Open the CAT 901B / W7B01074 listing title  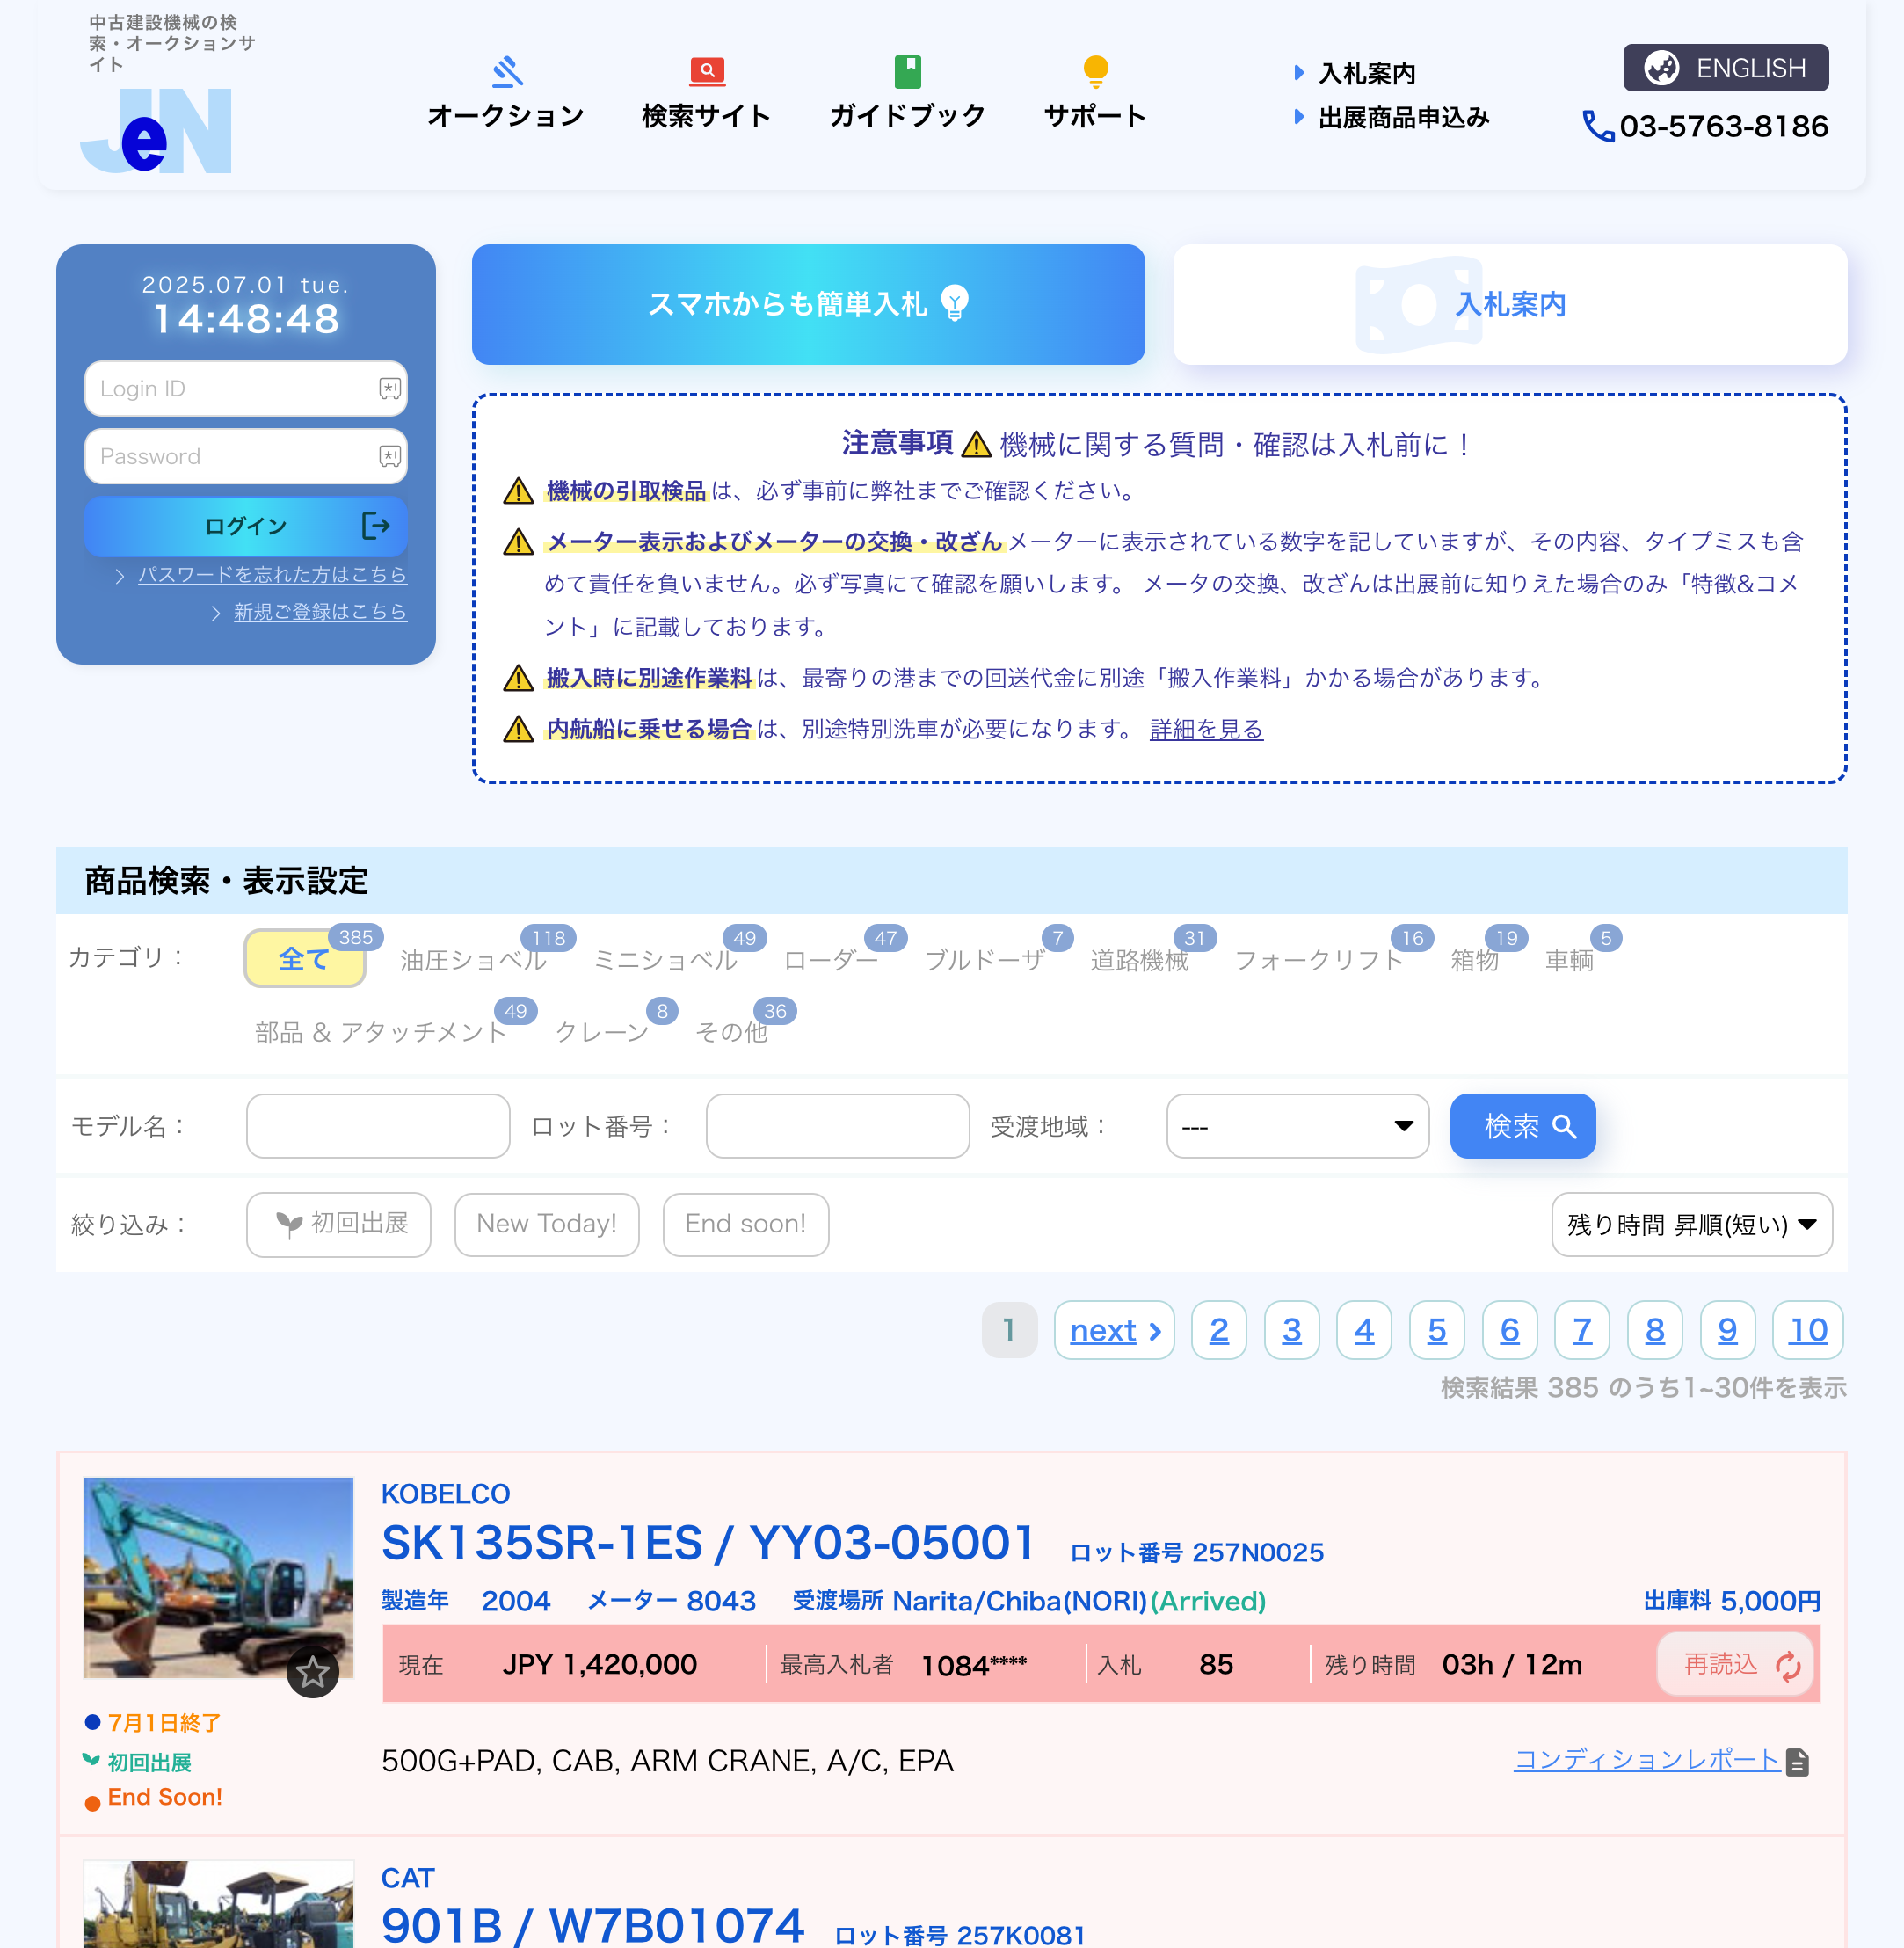(x=593, y=1926)
